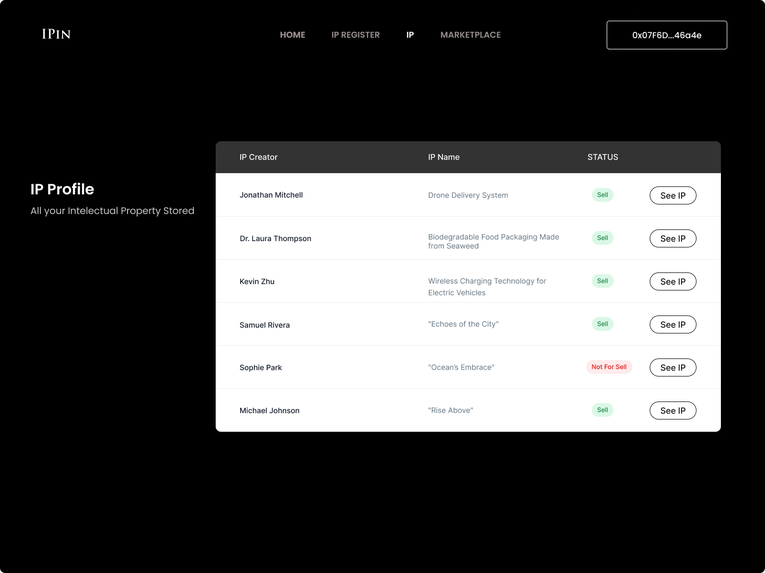Image resolution: width=765 pixels, height=573 pixels.
Task: Click the Sell badge for Michael Johnson
Action: click(603, 409)
